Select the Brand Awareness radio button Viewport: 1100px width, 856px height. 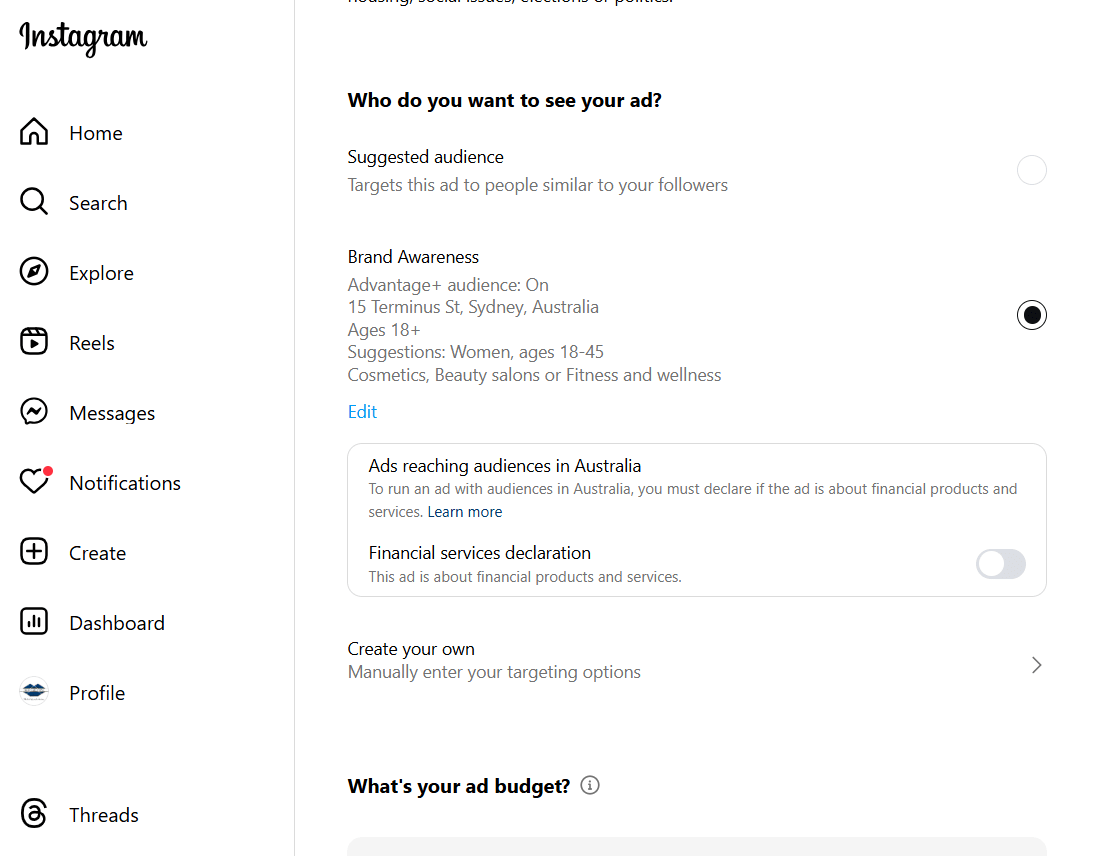[1031, 315]
